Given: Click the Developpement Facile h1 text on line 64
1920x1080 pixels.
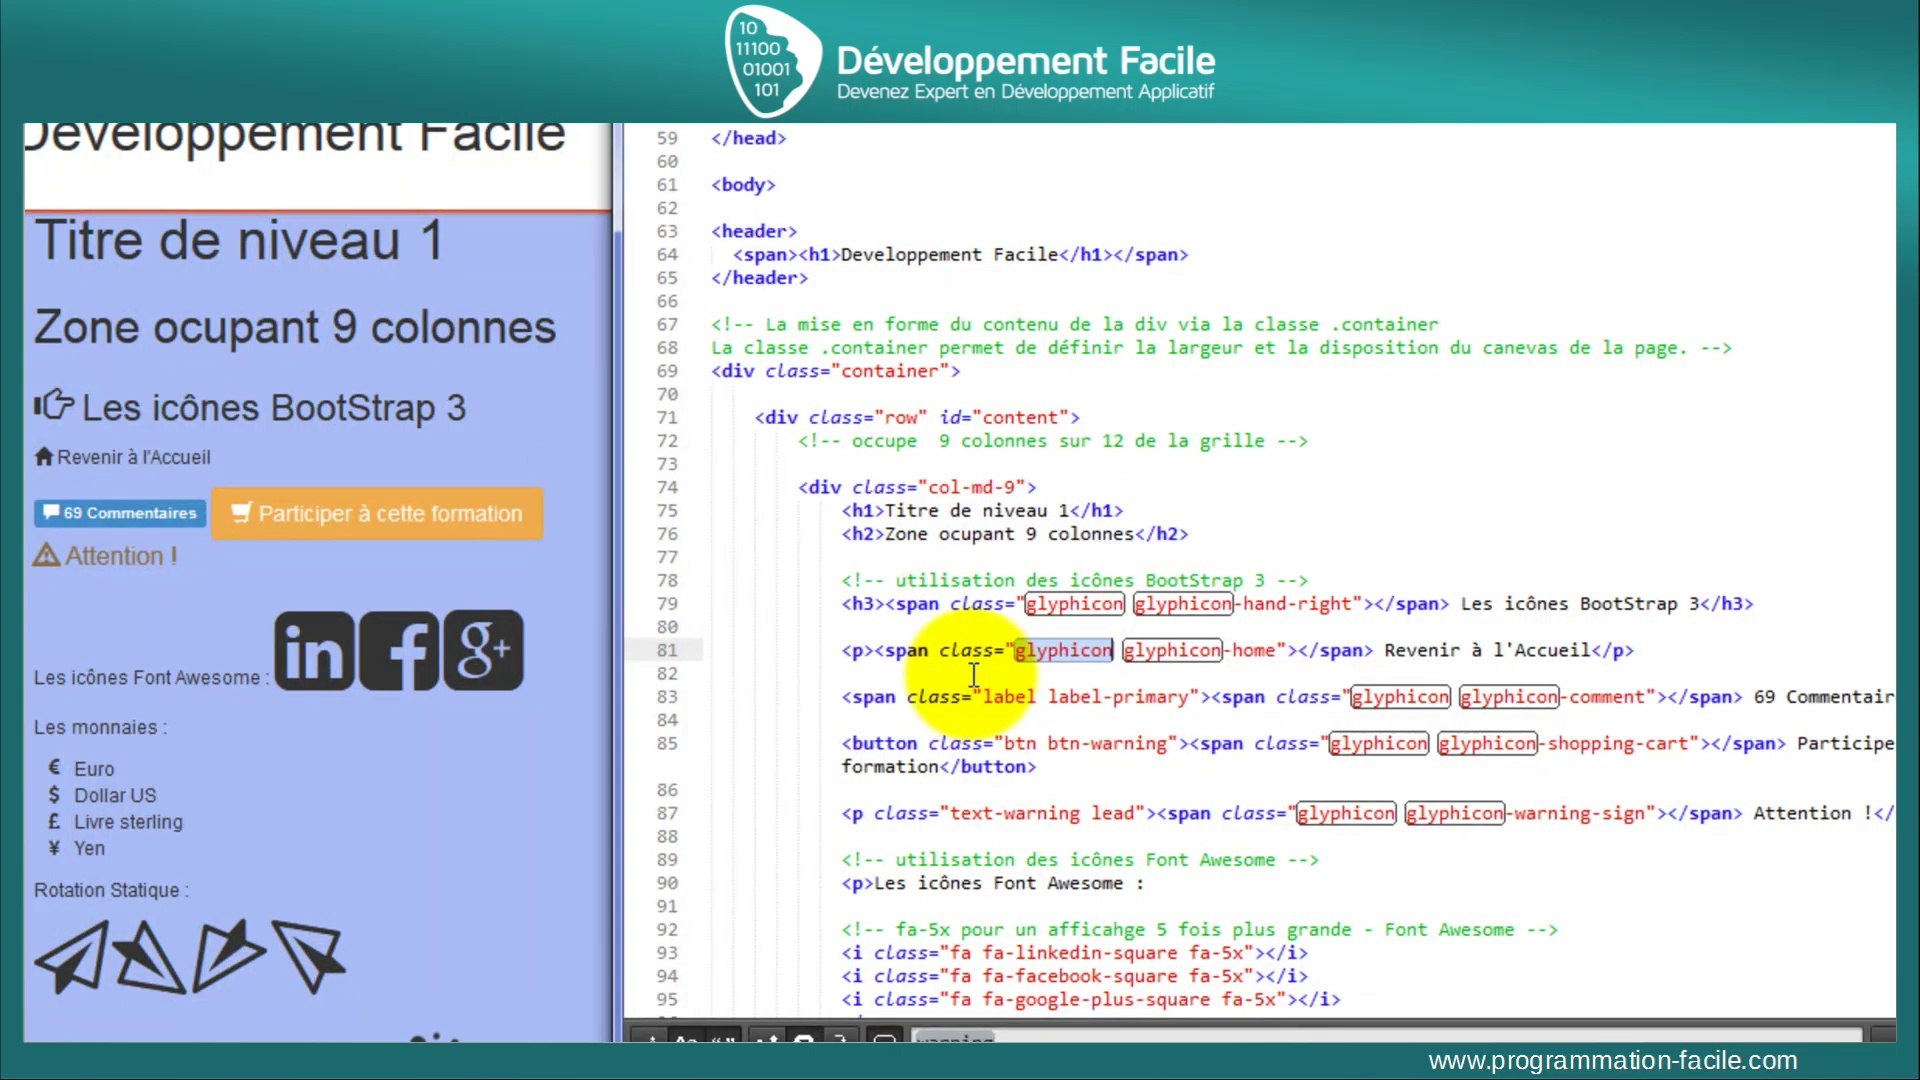Looking at the screenshot, I should point(949,255).
